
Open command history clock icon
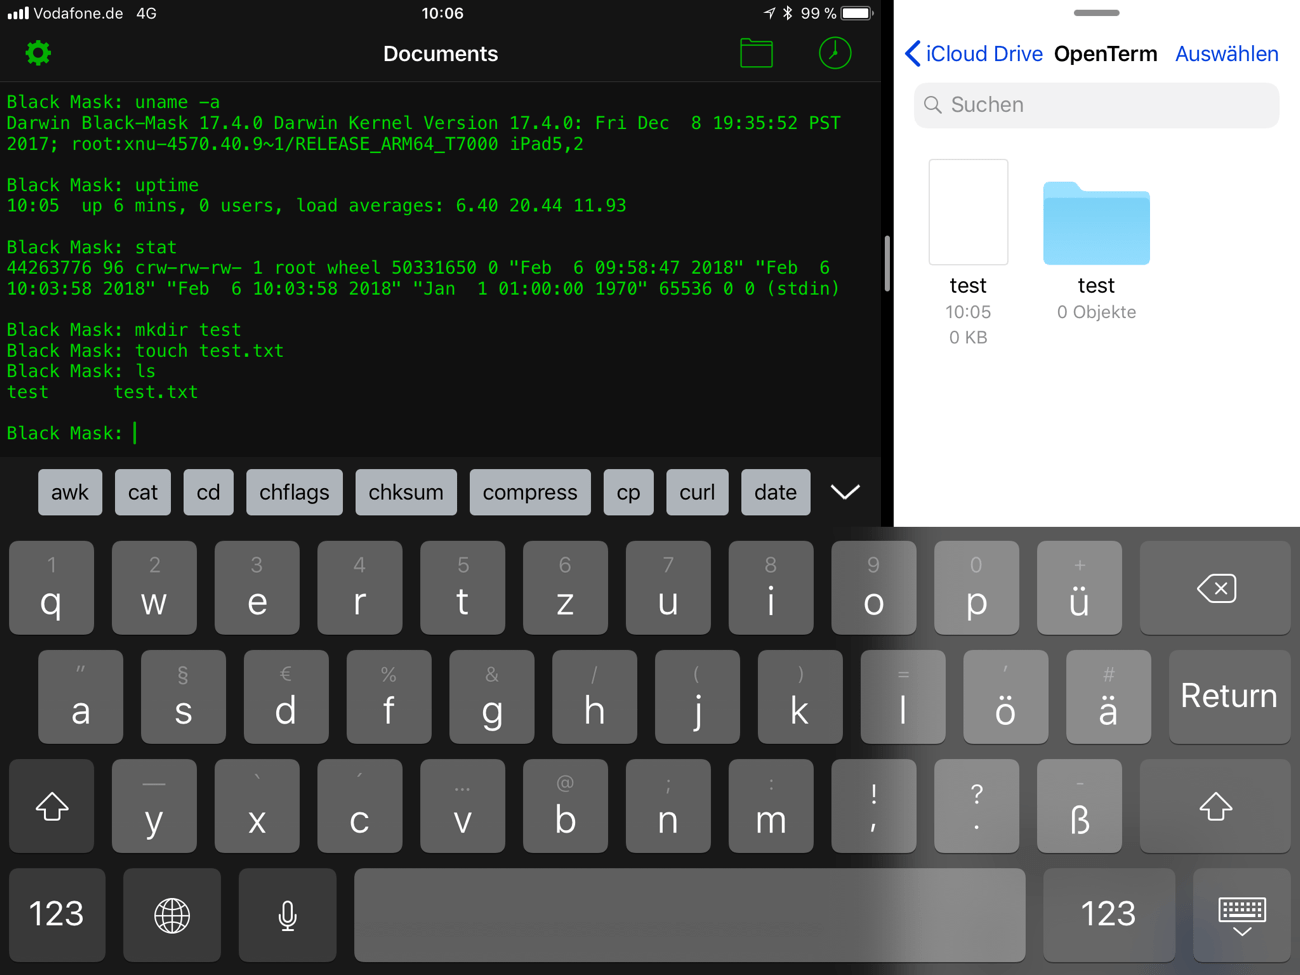[x=835, y=53]
